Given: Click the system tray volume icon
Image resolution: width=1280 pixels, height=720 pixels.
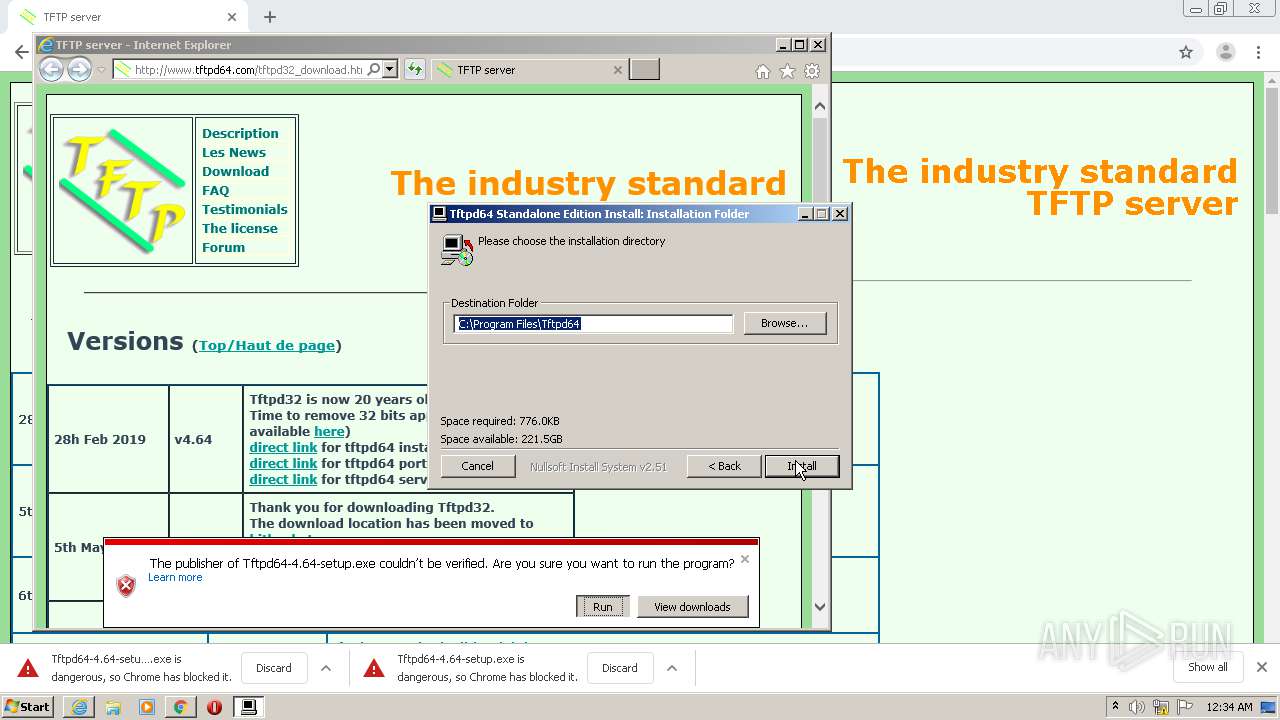Looking at the screenshot, I should (1136, 707).
